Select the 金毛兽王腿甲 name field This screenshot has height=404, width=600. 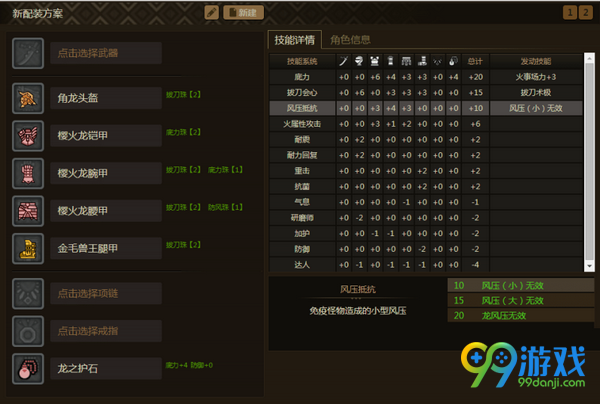coord(106,248)
